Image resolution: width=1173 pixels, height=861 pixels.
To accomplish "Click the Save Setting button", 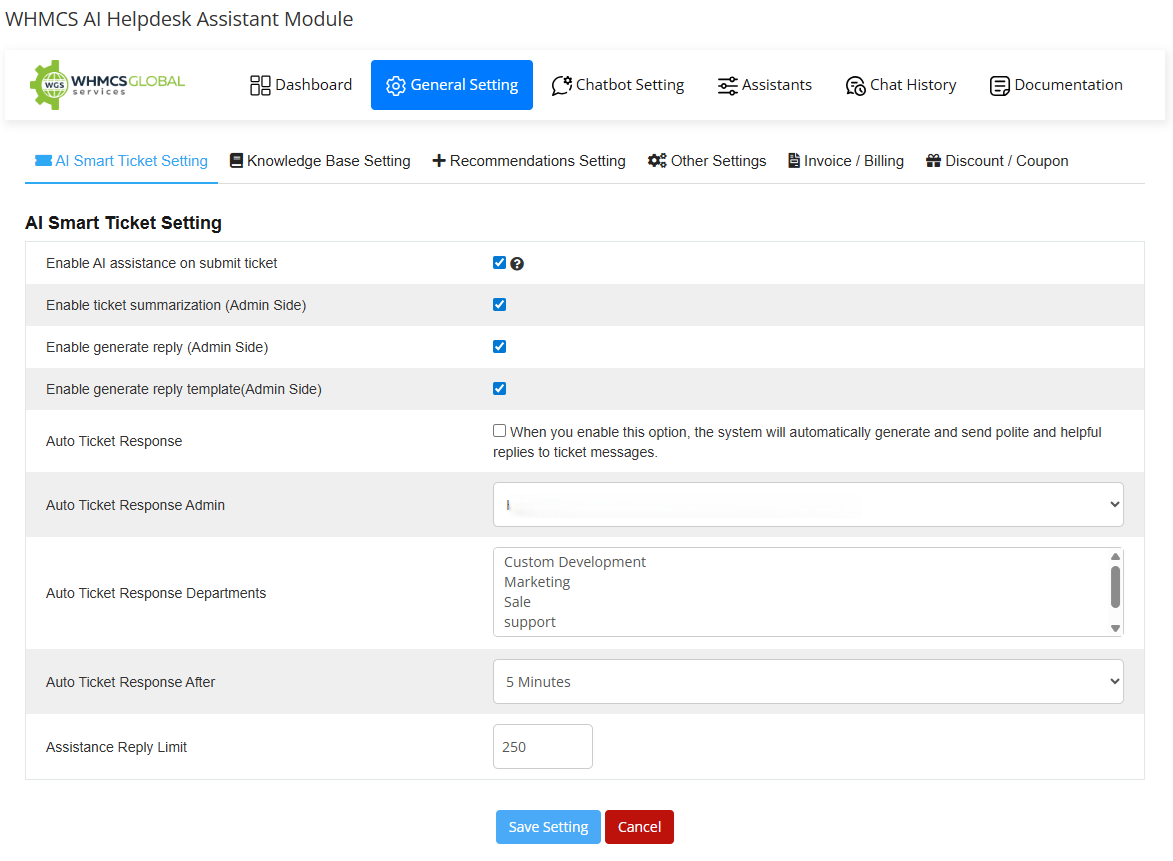I will pyautogui.click(x=548, y=827).
